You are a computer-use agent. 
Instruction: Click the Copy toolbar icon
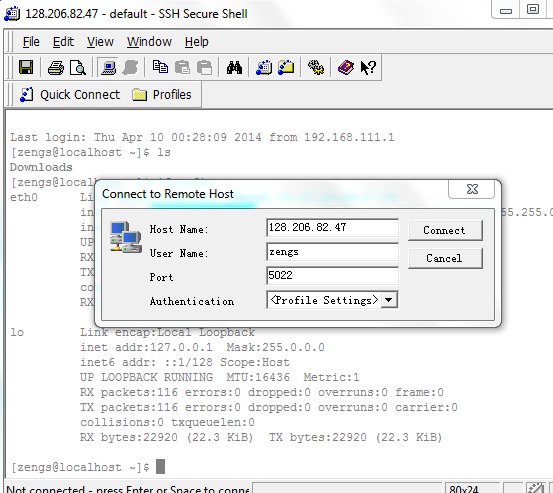pyautogui.click(x=160, y=67)
